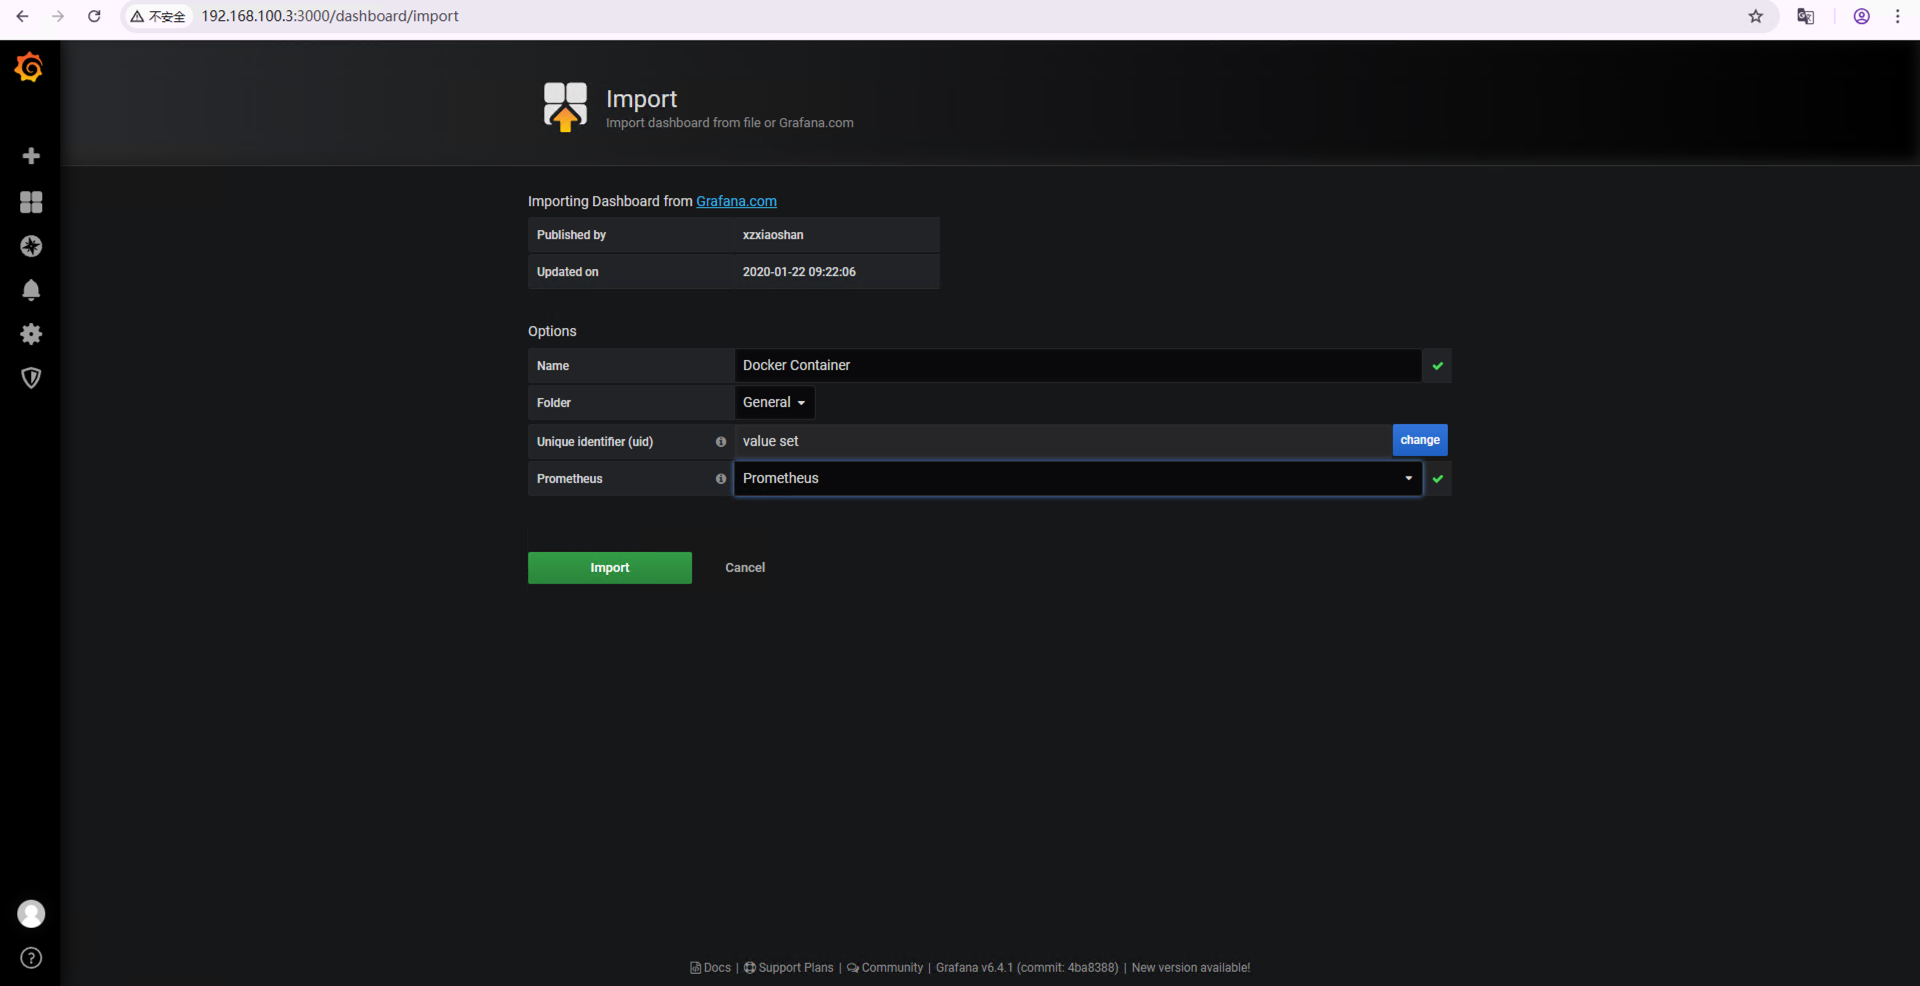Screen dimensions: 1920x986
Task: Open the Alerting bell icon
Action: [31, 290]
